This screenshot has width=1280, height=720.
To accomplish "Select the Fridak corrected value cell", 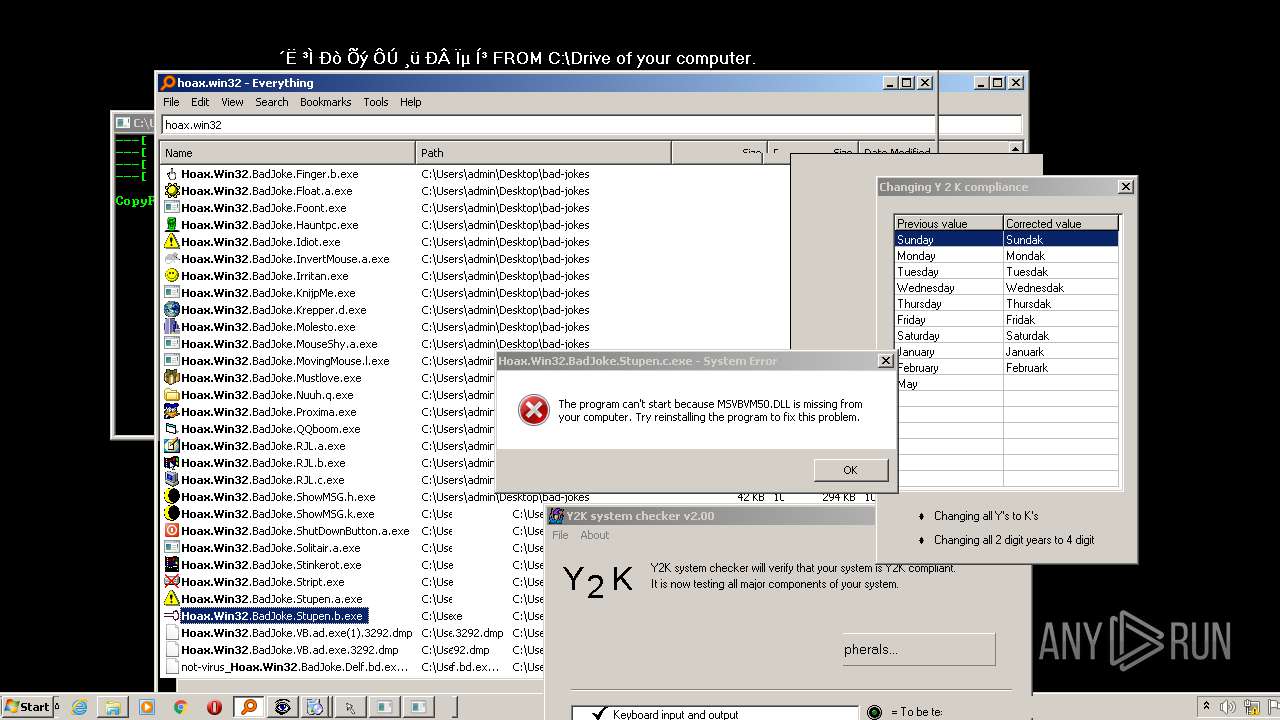I will [1060, 320].
